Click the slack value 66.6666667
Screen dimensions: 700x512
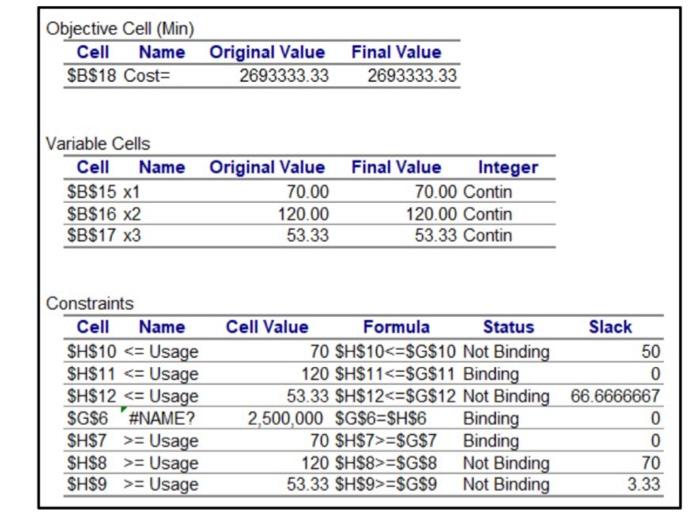point(615,396)
